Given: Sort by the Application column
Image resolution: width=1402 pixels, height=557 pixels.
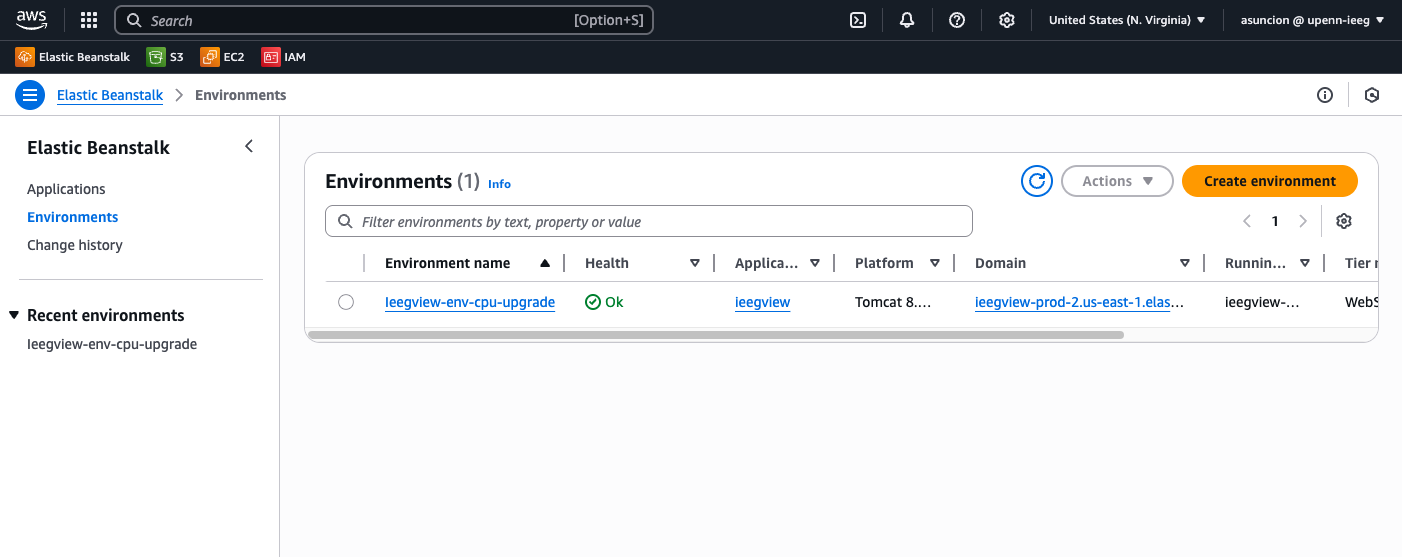Looking at the screenshot, I should coord(815,263).
